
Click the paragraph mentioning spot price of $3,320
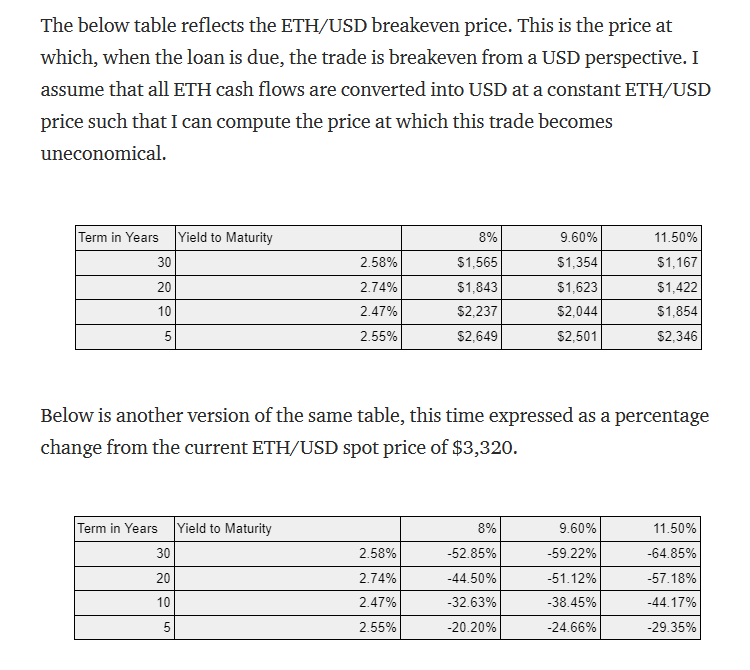tap(373, 431)
